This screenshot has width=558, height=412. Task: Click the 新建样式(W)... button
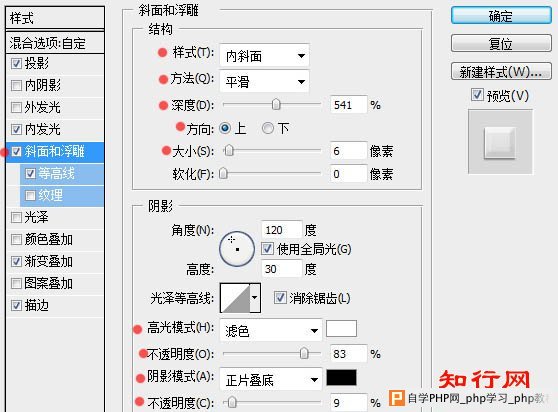[501, 72]
